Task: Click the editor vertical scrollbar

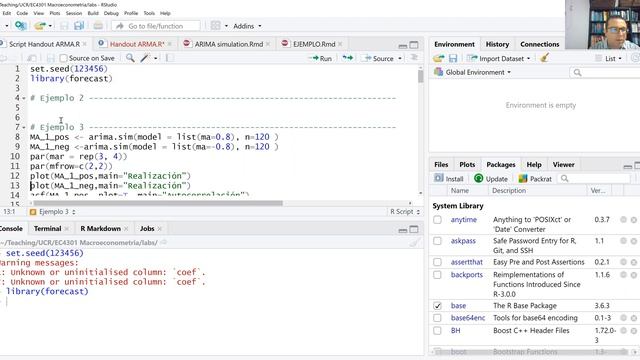Action: point(420,76)
